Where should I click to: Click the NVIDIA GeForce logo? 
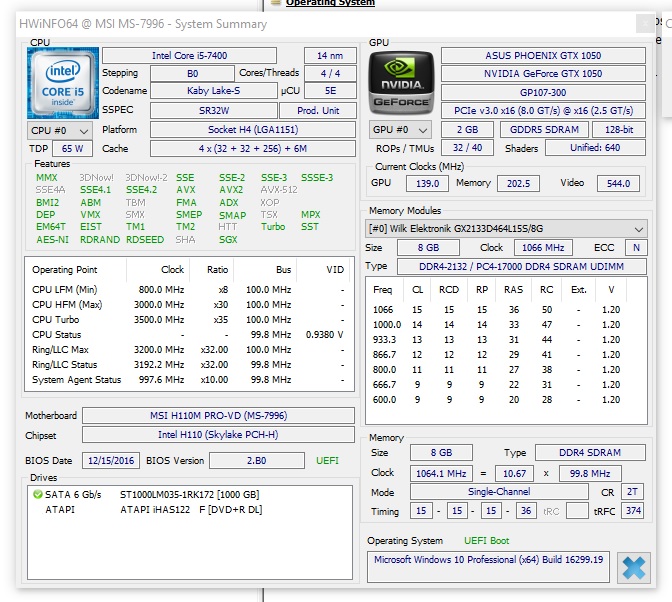click(x=401, y=83)
